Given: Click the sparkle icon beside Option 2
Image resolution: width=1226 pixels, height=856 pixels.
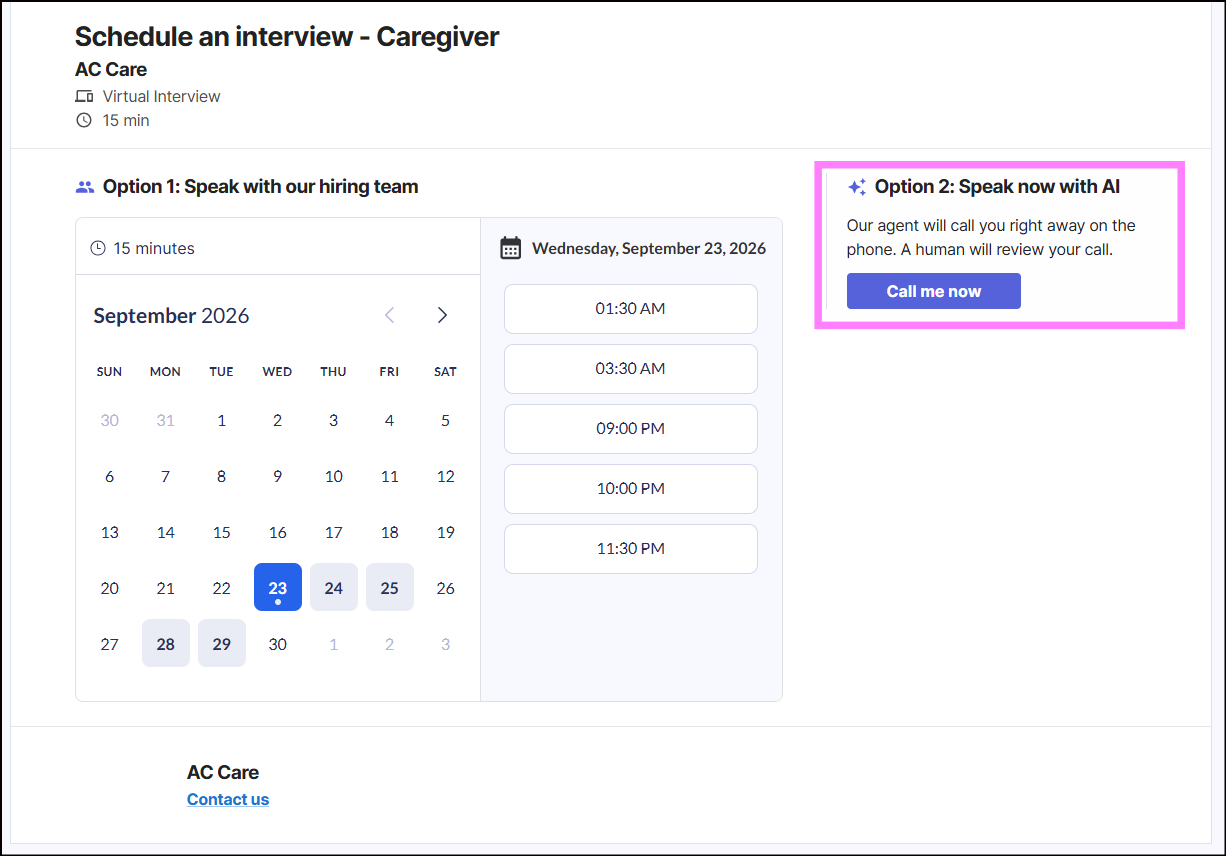Looking at the screenshot, I should [857, 187].
